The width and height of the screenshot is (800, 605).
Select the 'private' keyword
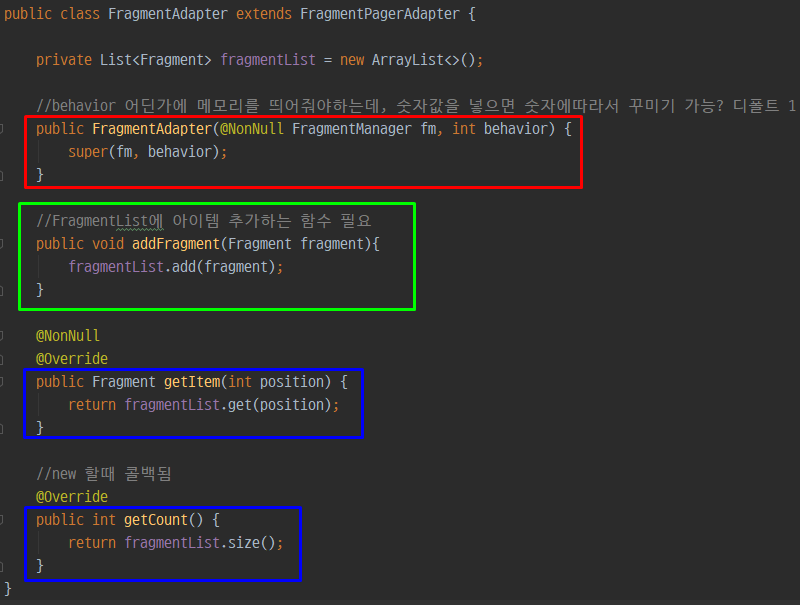pyautogui.click(x=64, y=60)
